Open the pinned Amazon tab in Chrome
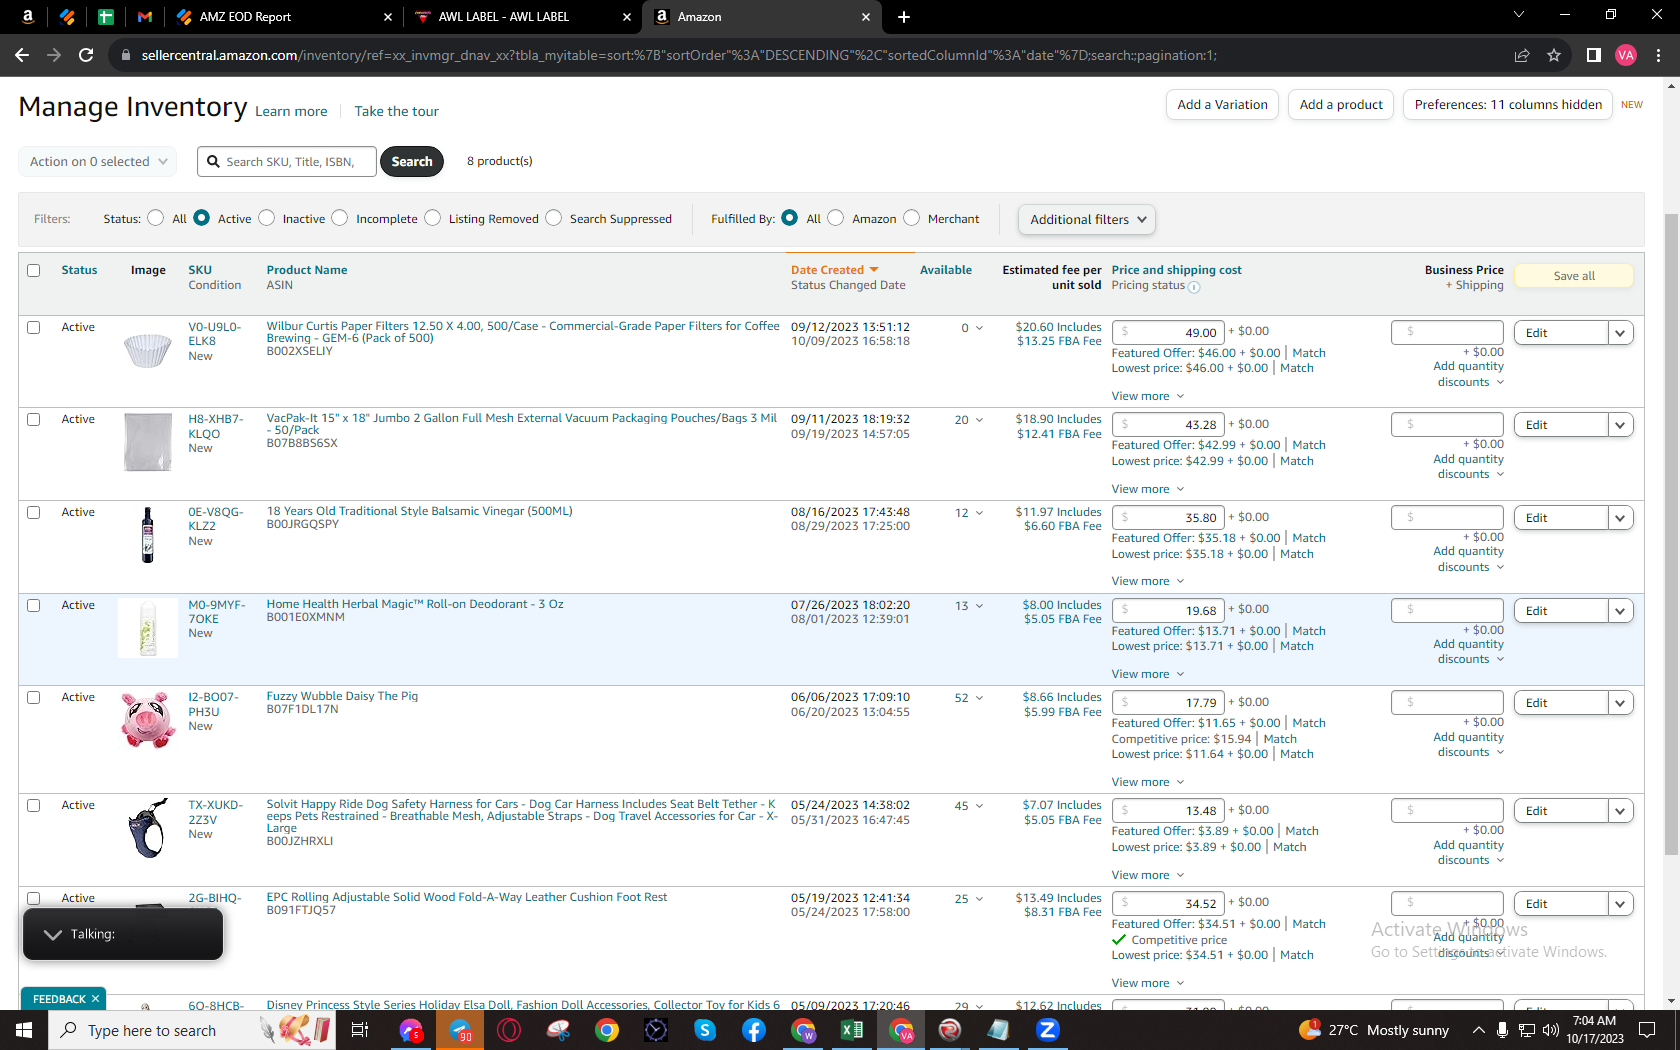The height and width of the screenshot is (1050, 1680). [x=27, y=16]
